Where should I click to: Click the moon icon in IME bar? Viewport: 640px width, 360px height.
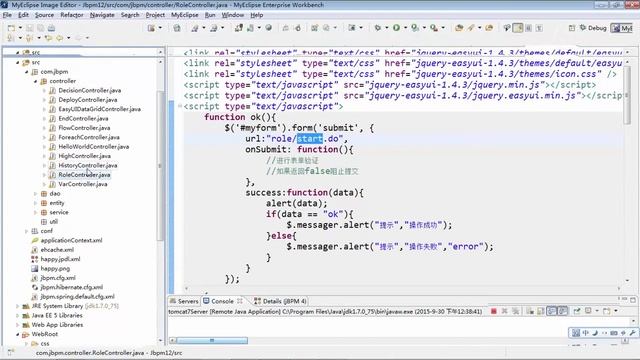(x=595, y=333)
